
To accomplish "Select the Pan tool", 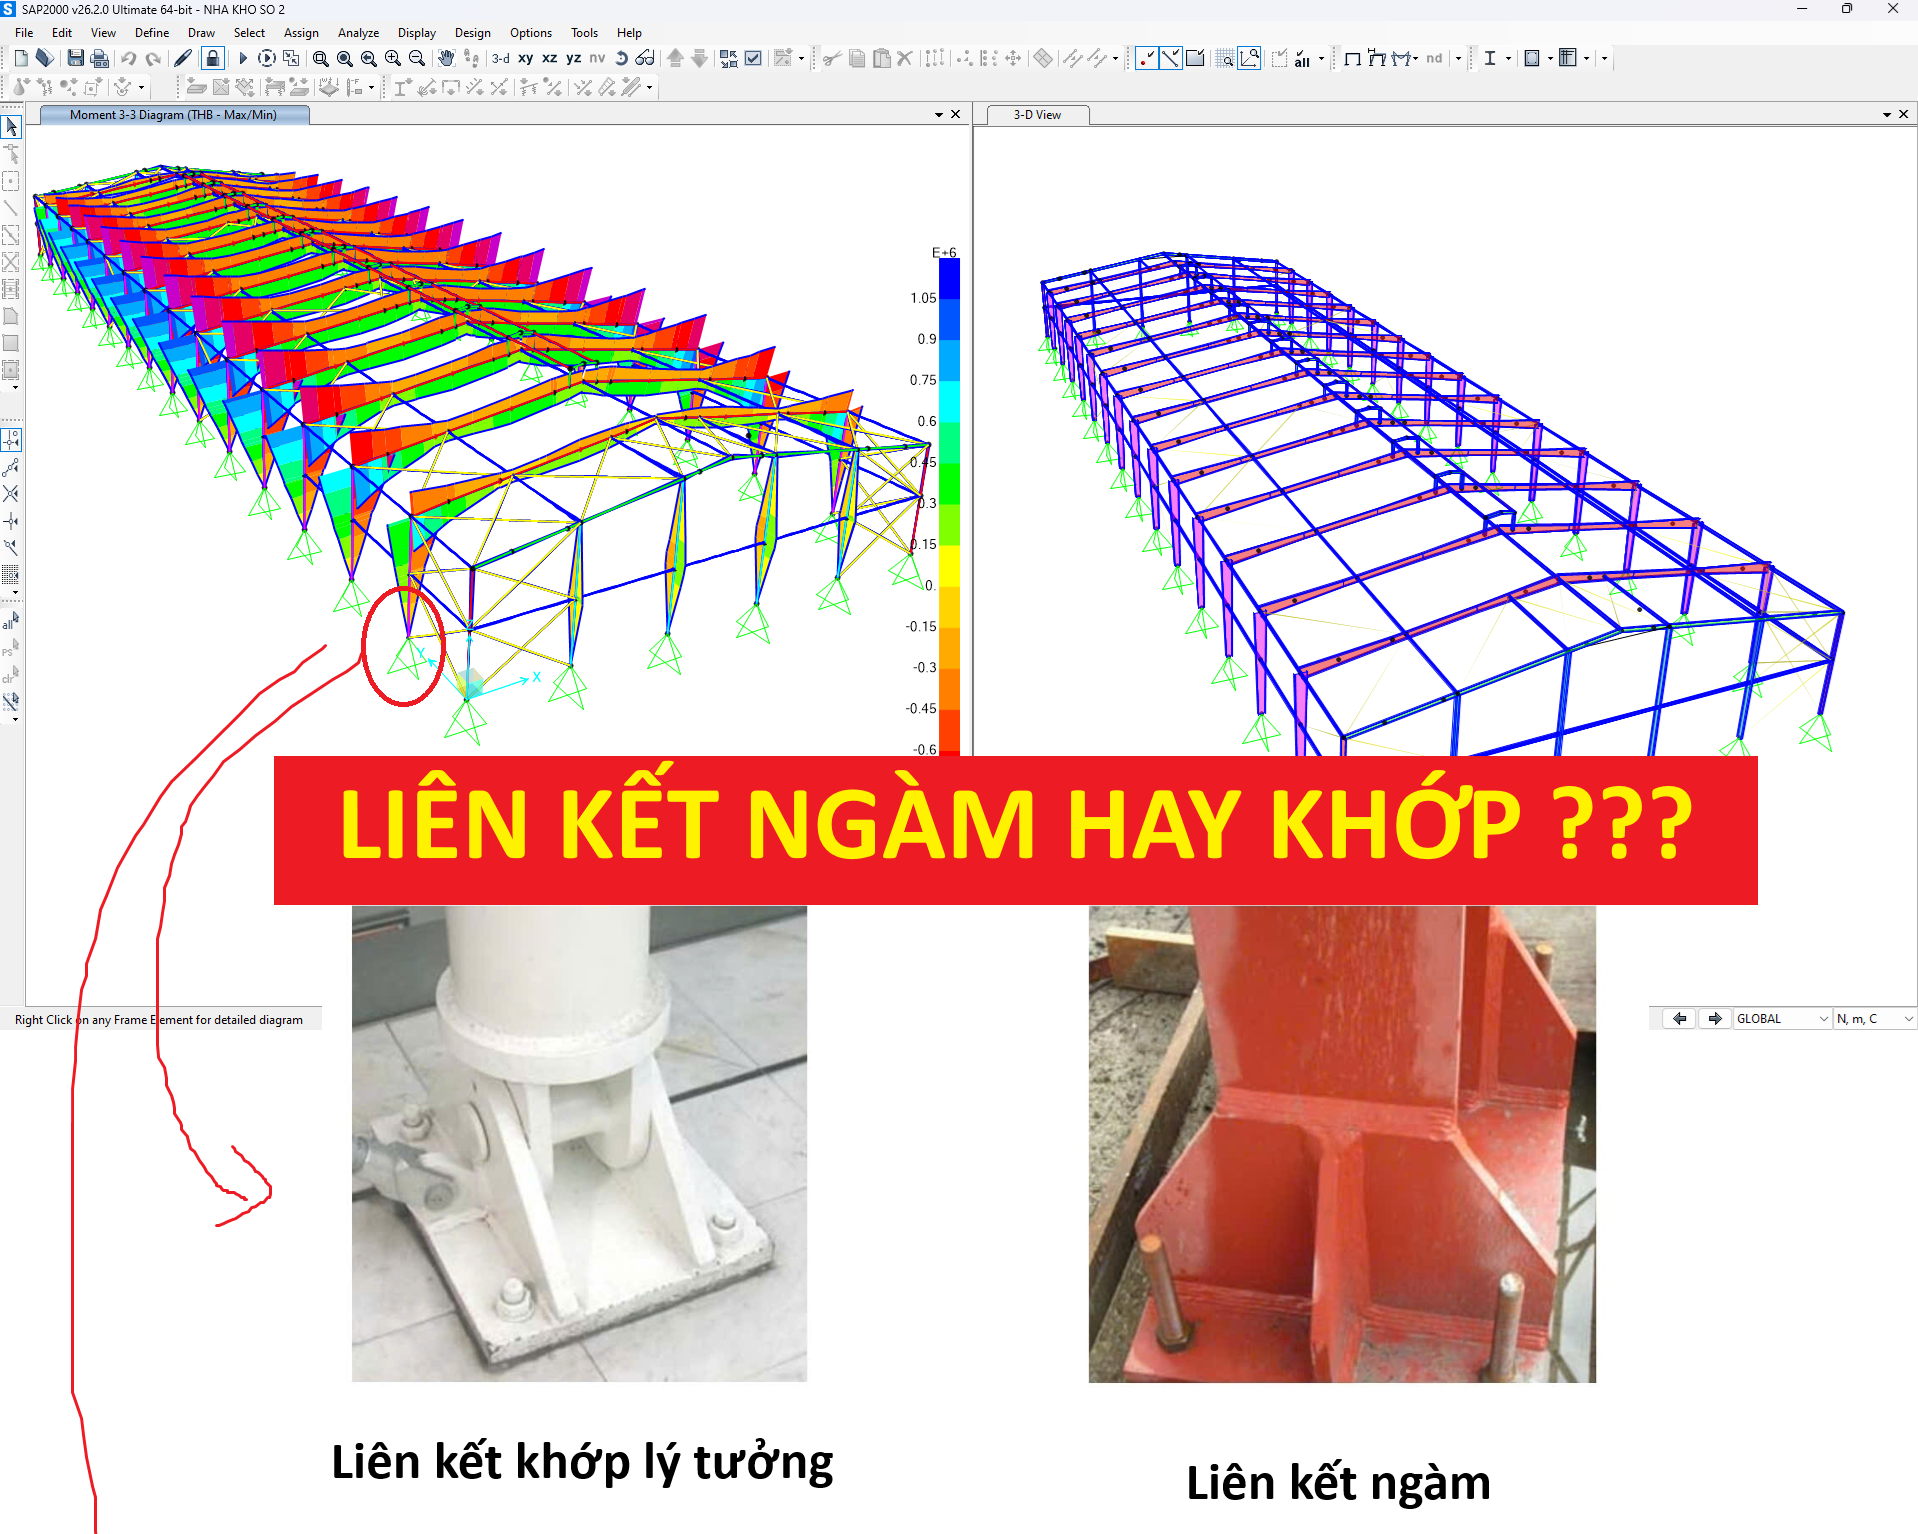I will click(447, 58).
